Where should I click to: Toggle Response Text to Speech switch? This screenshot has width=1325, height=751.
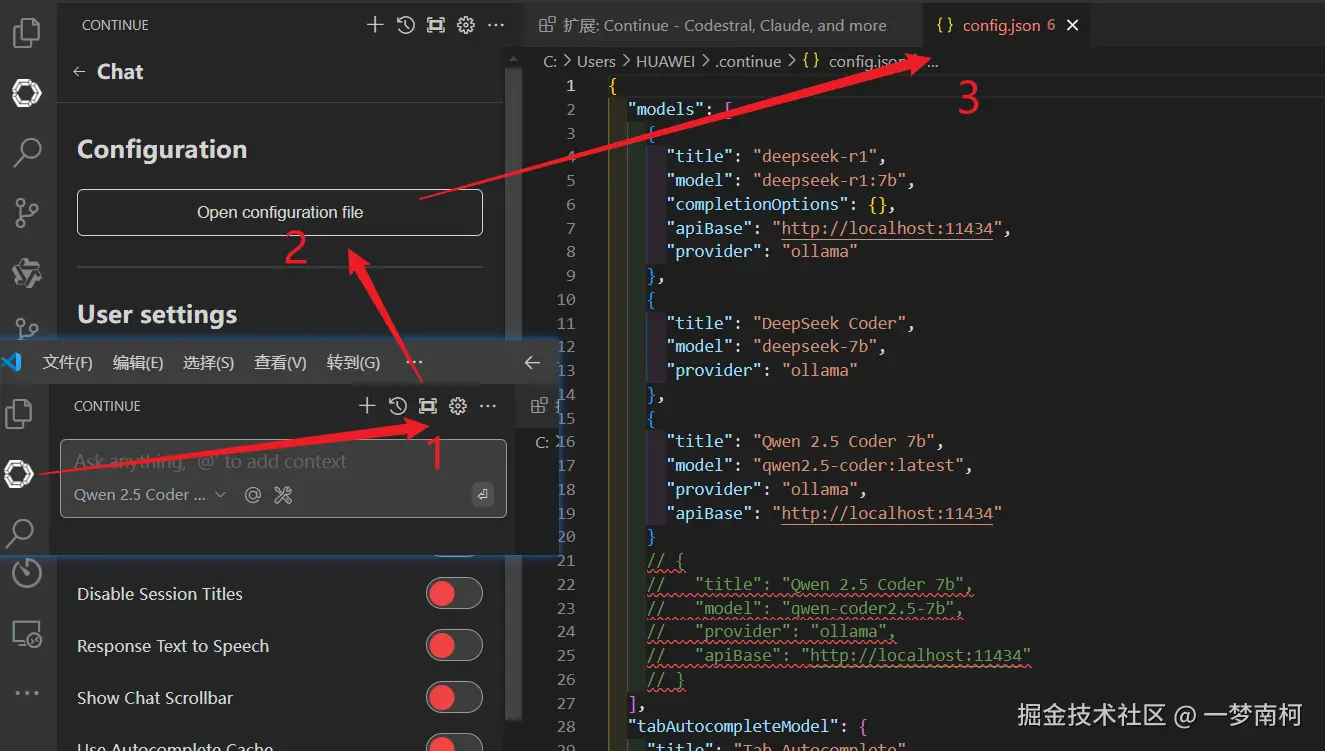454,645
